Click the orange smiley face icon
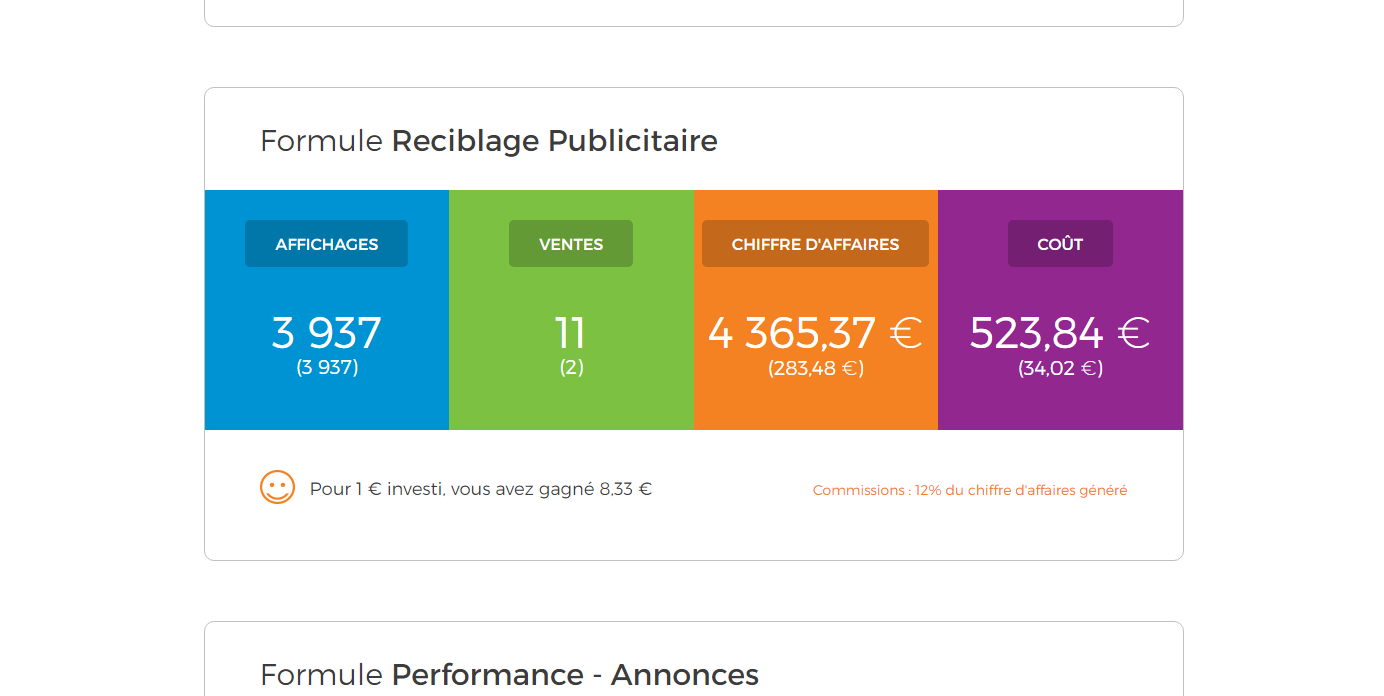 click(x=277, y=488)
